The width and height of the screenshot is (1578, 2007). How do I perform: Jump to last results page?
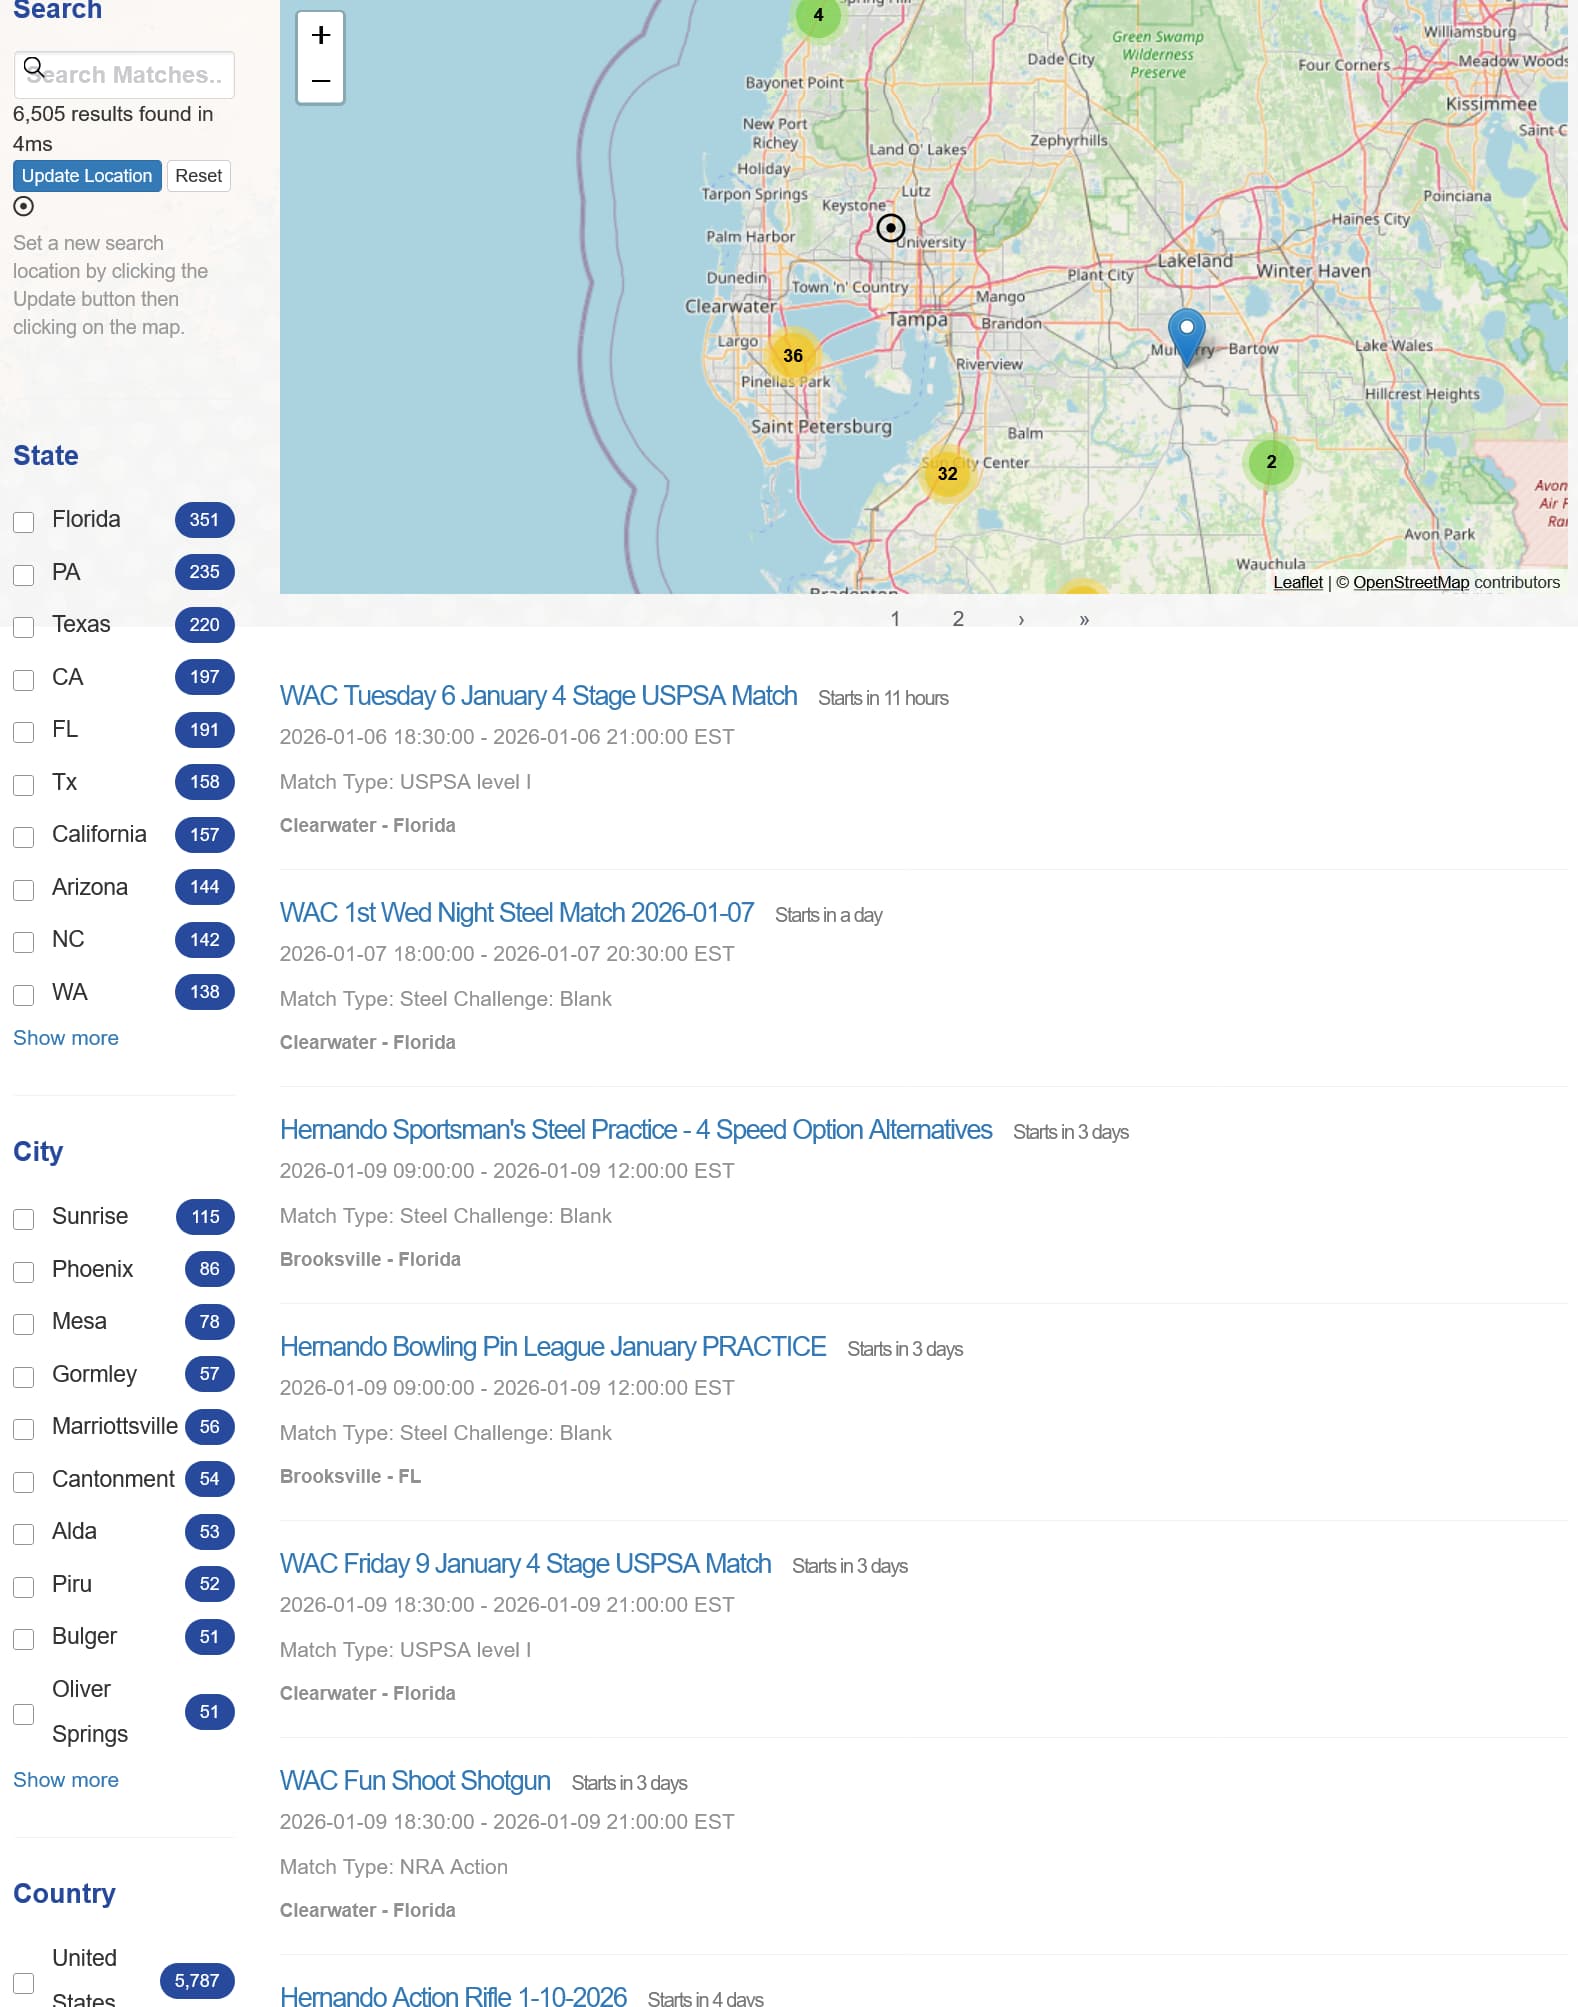pyautogui.click(x=1084, y=619)
